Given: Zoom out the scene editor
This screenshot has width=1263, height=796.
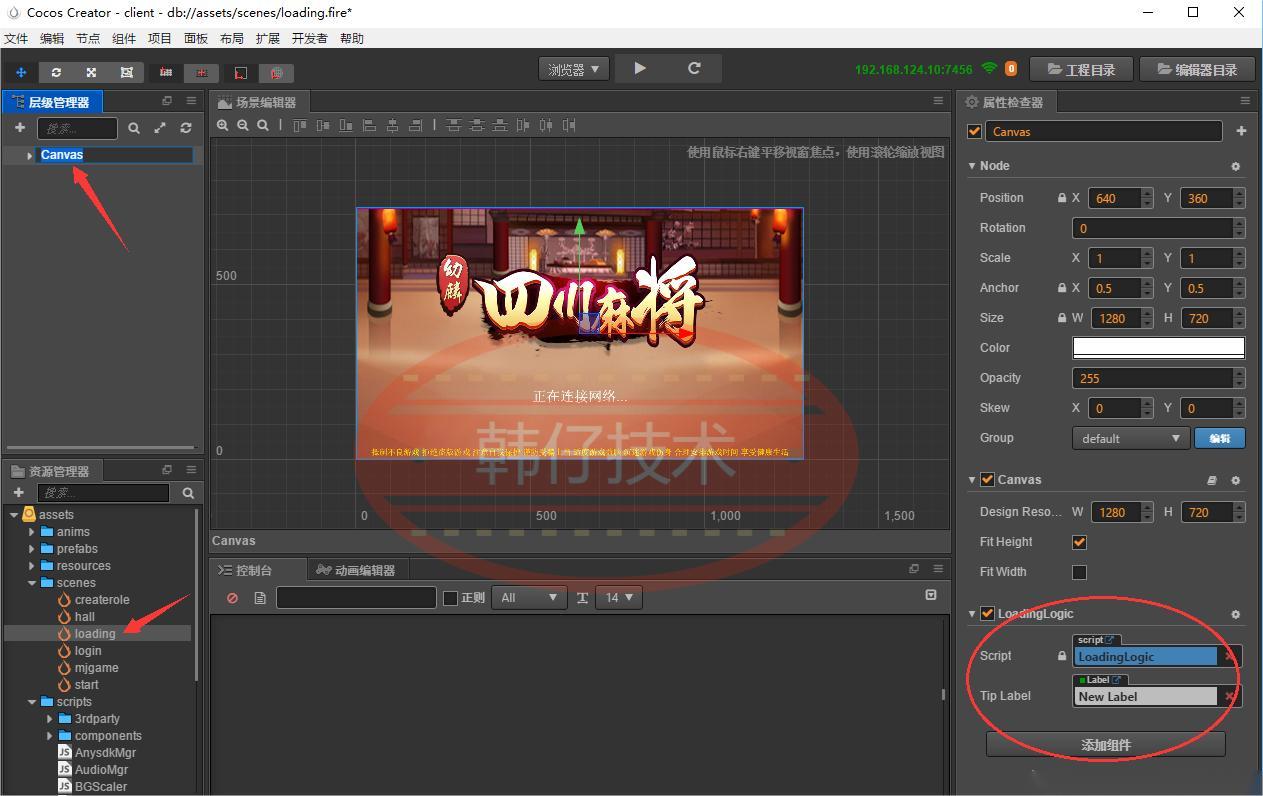Looking at the screenshot, I should point(243,125).
